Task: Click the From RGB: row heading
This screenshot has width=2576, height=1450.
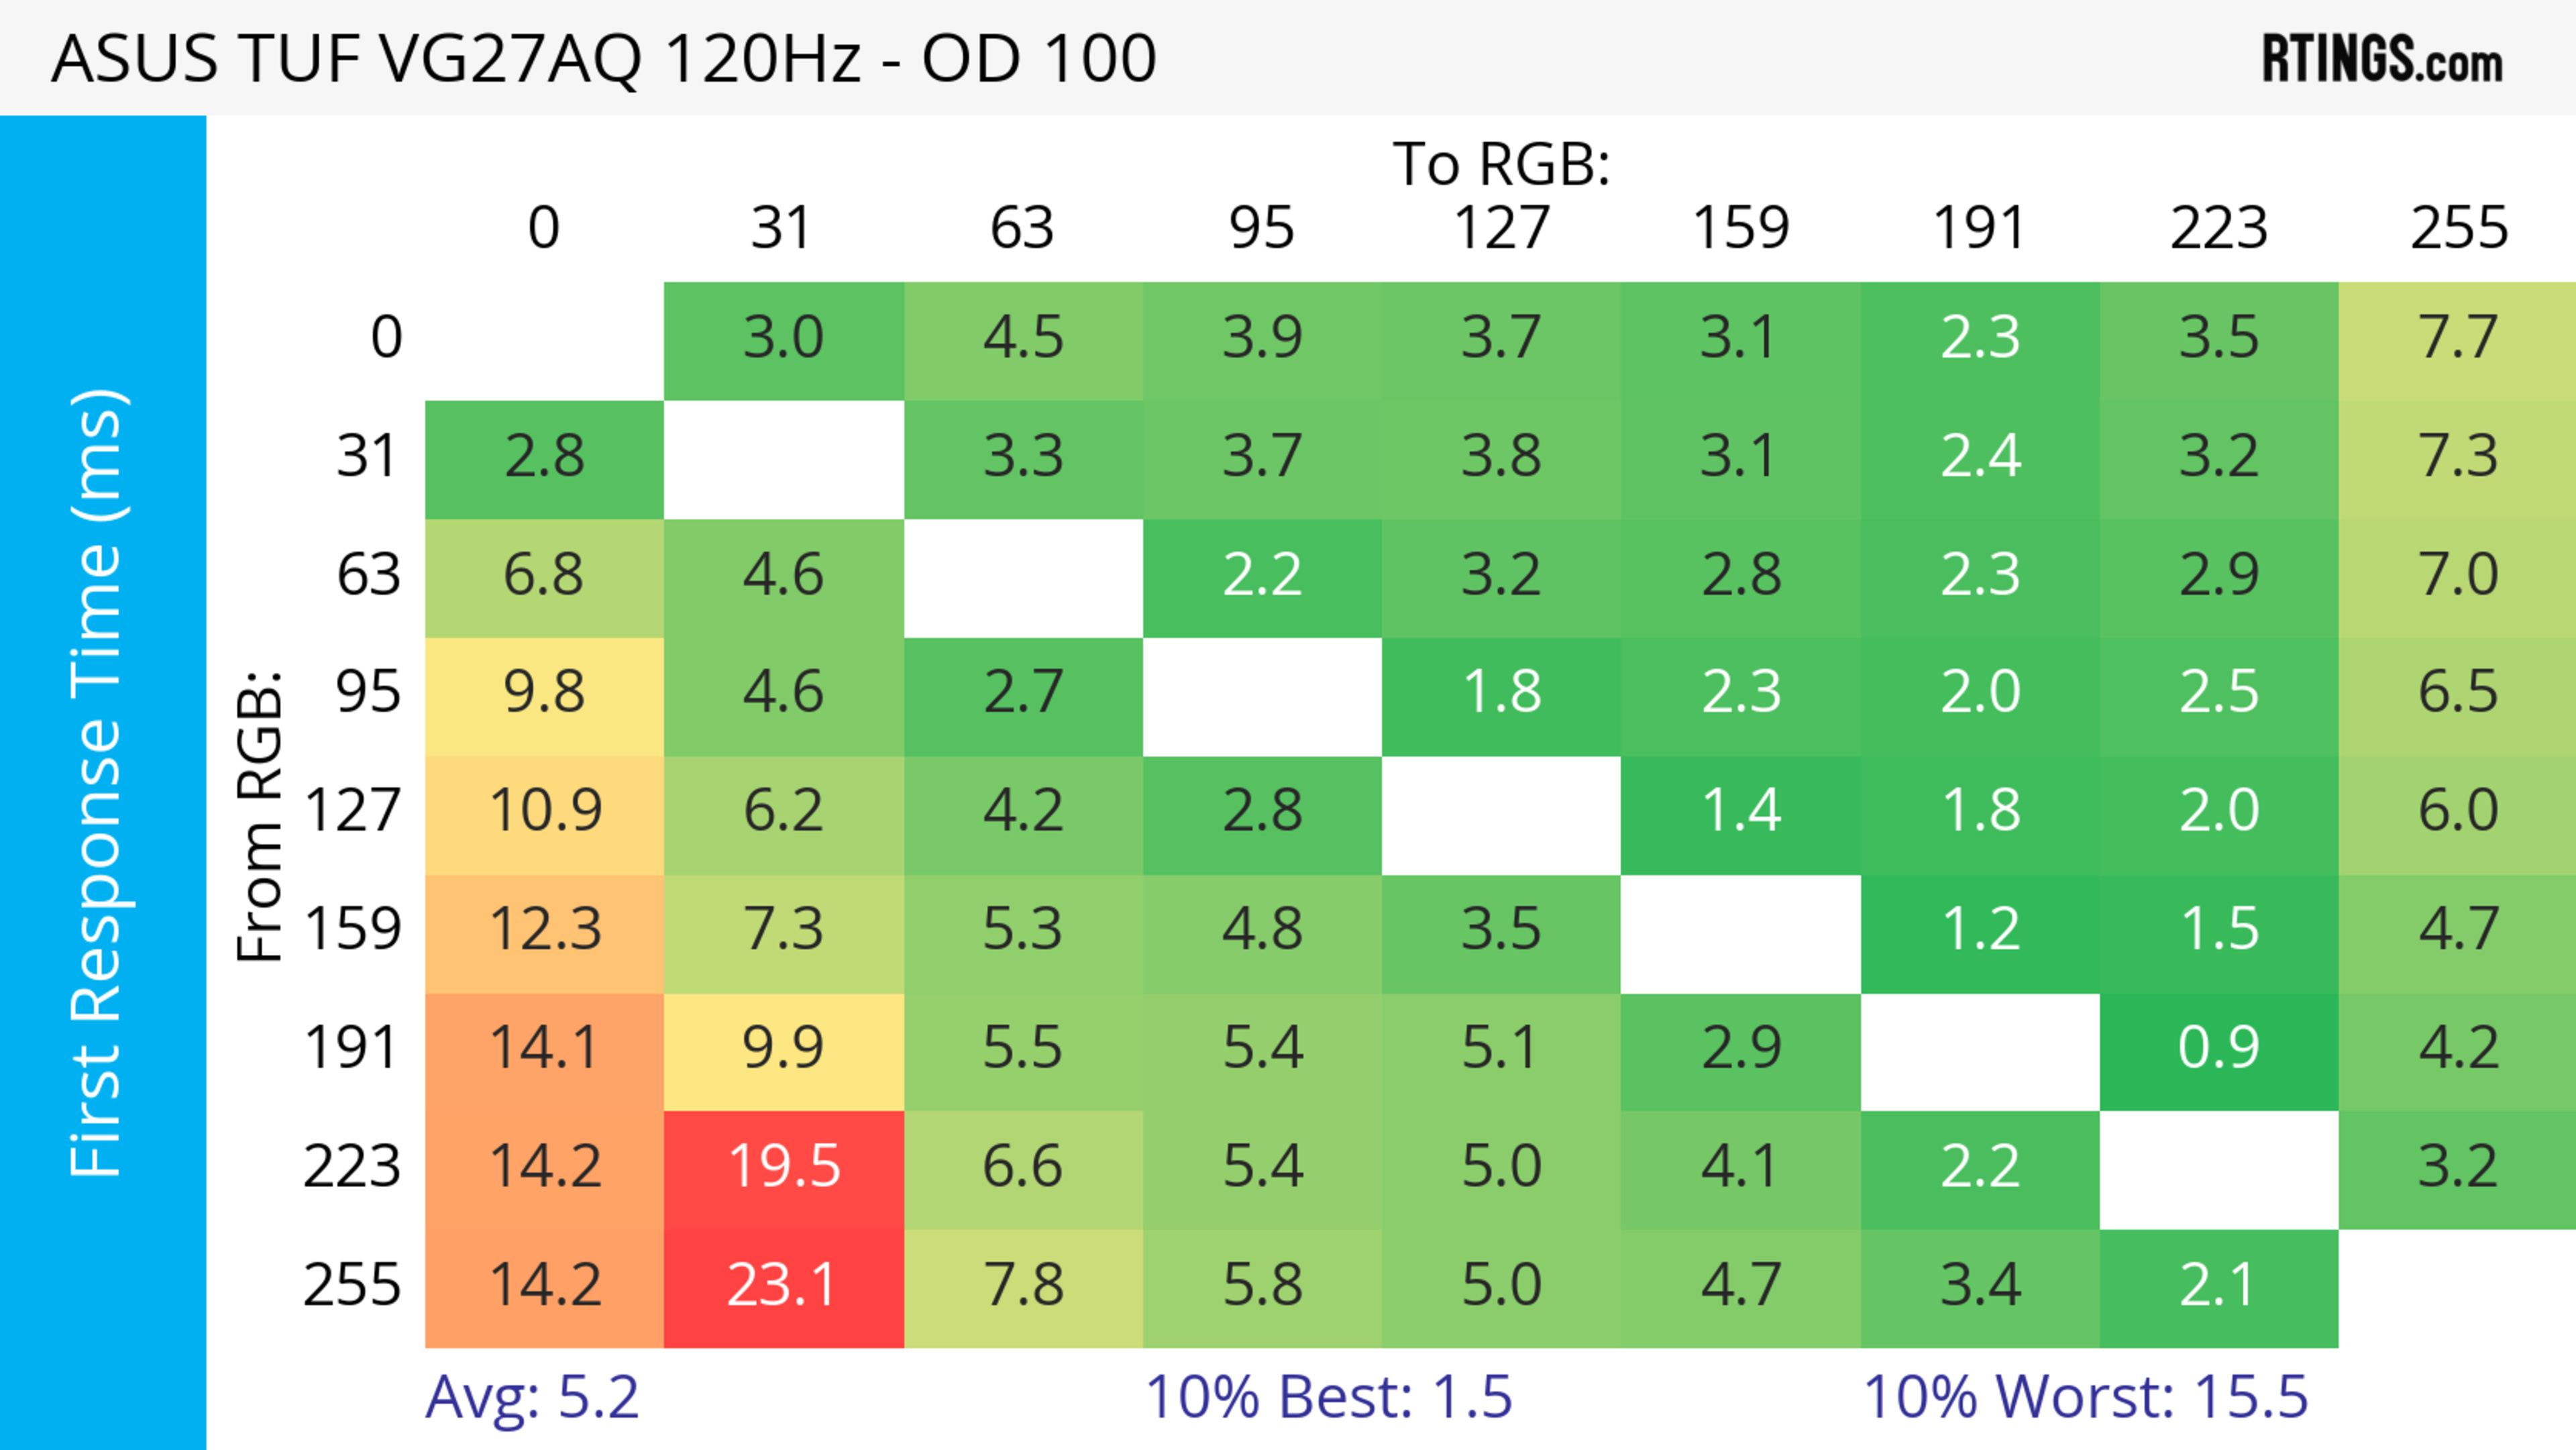Action: (260, 816)
